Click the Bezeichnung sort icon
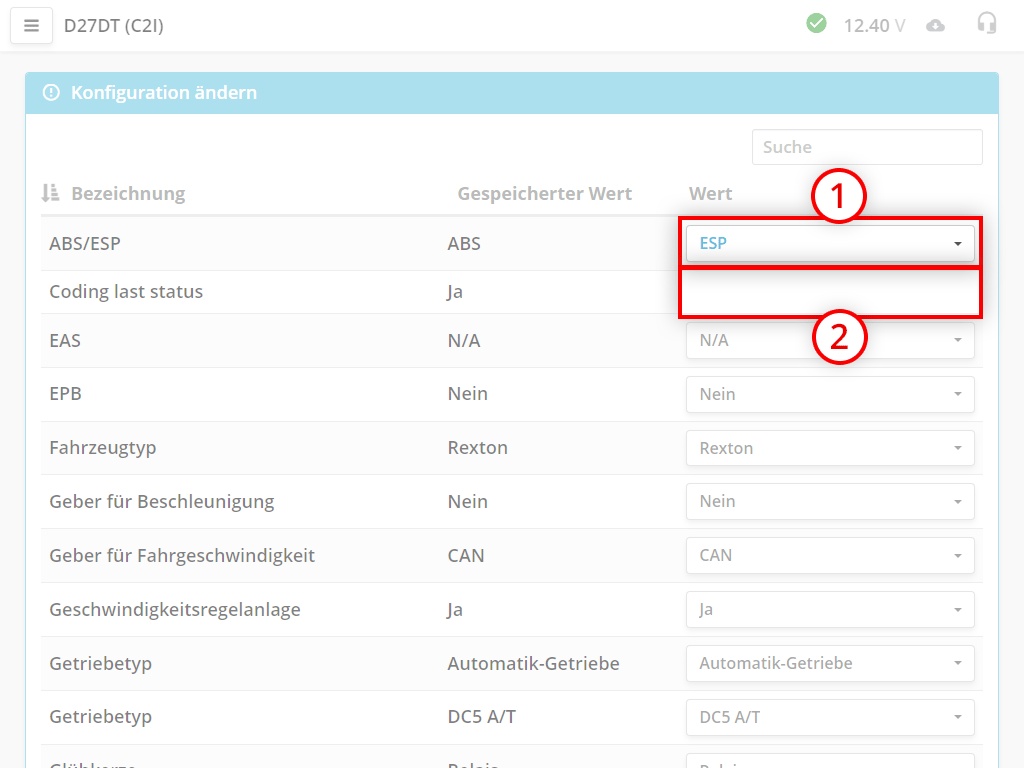The image size is (1024, 768). pos(50,193)
